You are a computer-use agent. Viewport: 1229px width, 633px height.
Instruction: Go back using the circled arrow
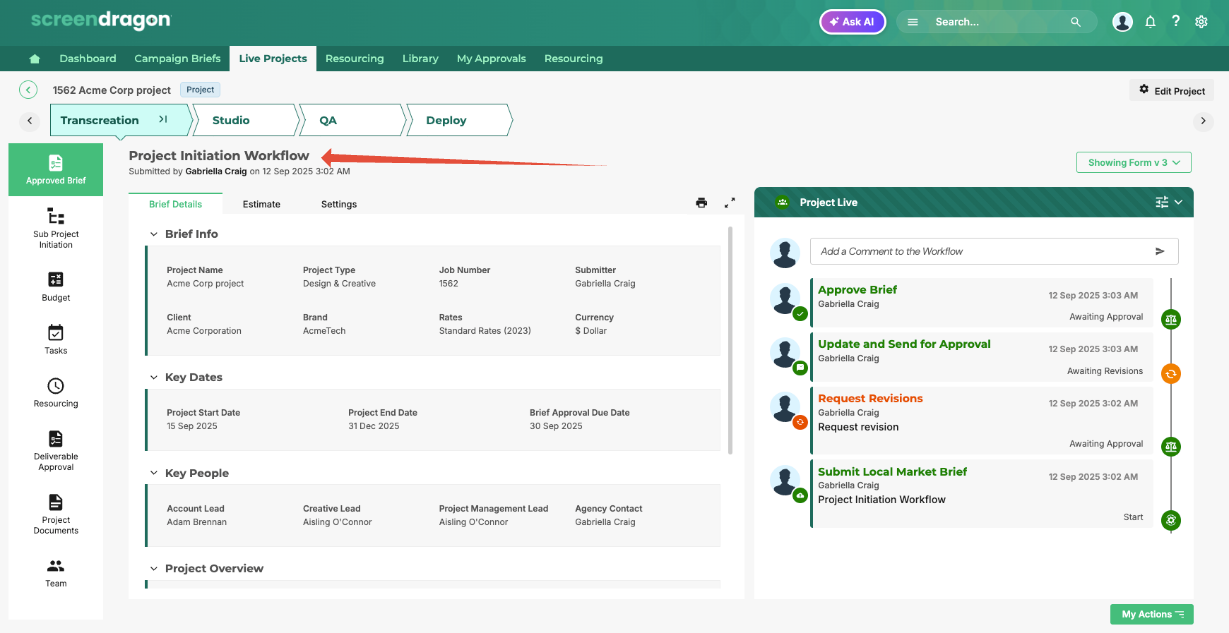[29, 90]
